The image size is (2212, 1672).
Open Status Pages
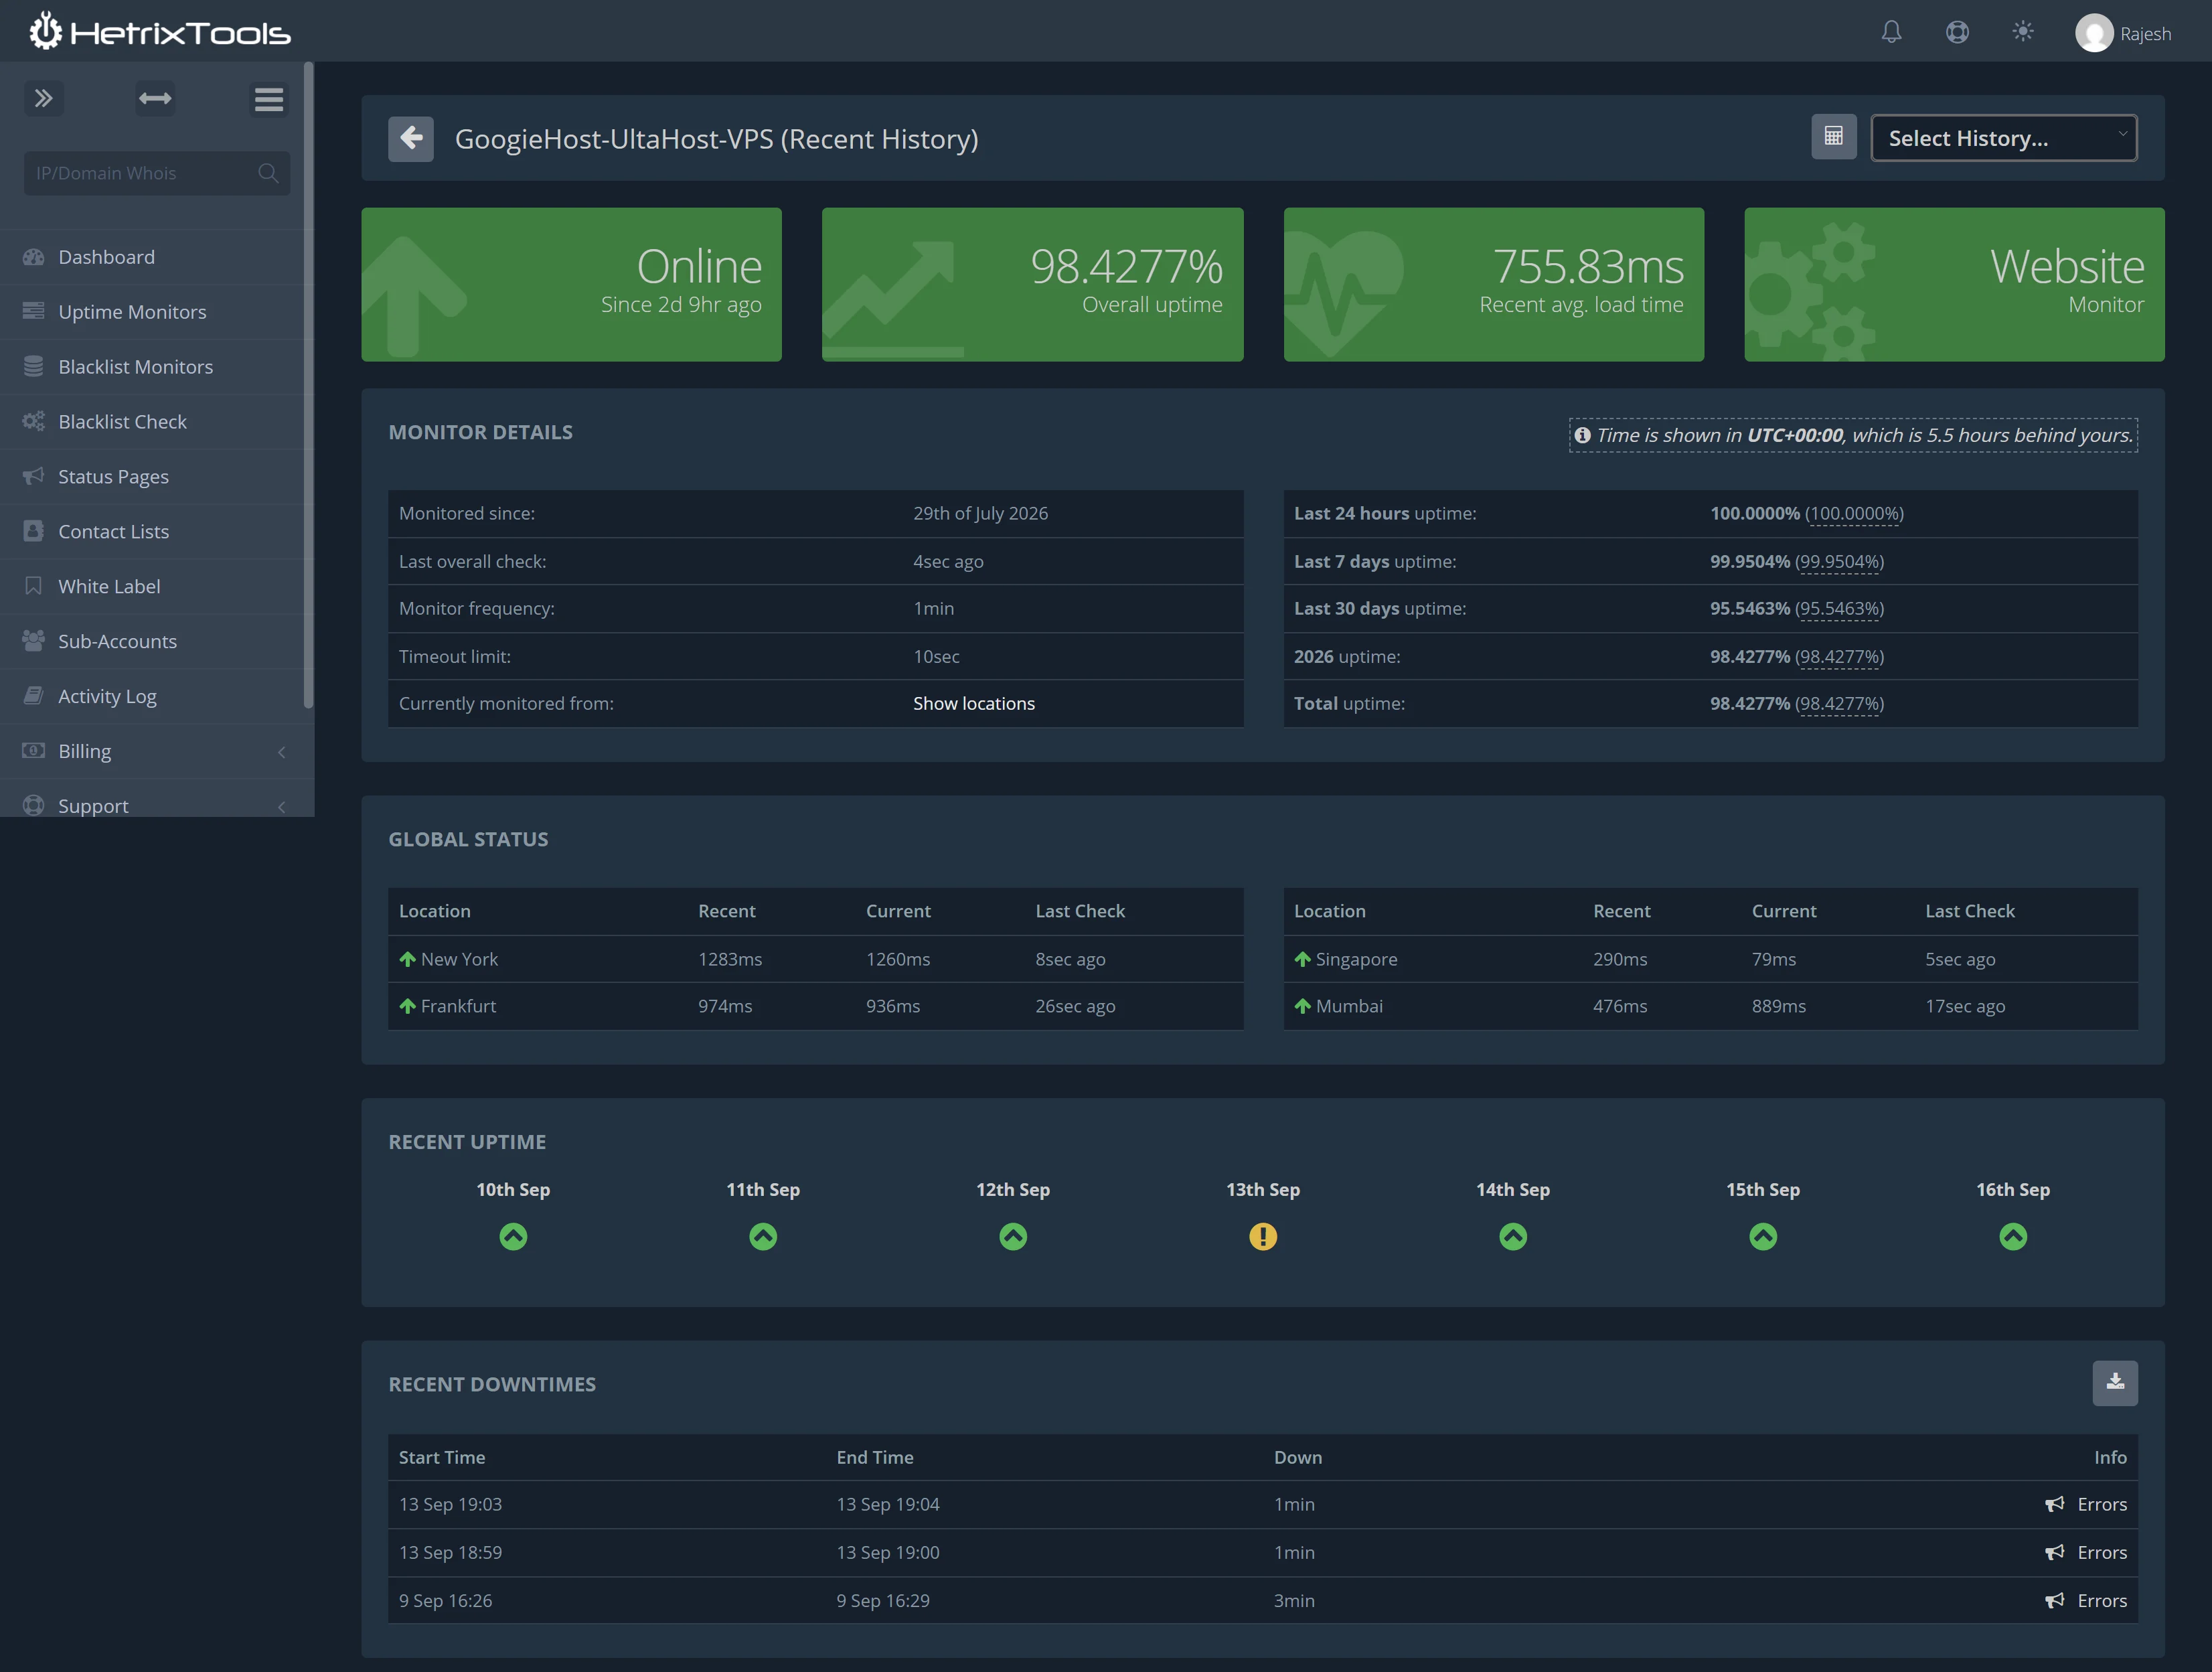point(157,477)
